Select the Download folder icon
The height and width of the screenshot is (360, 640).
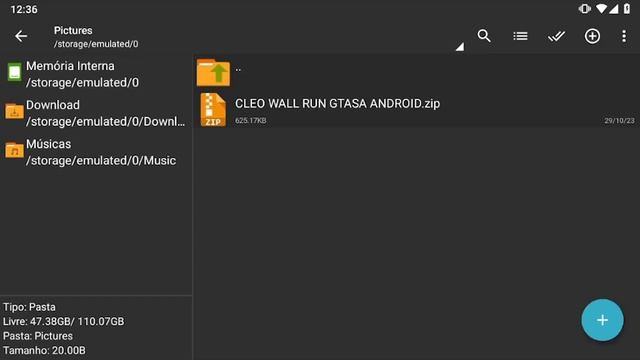point(14,111)
